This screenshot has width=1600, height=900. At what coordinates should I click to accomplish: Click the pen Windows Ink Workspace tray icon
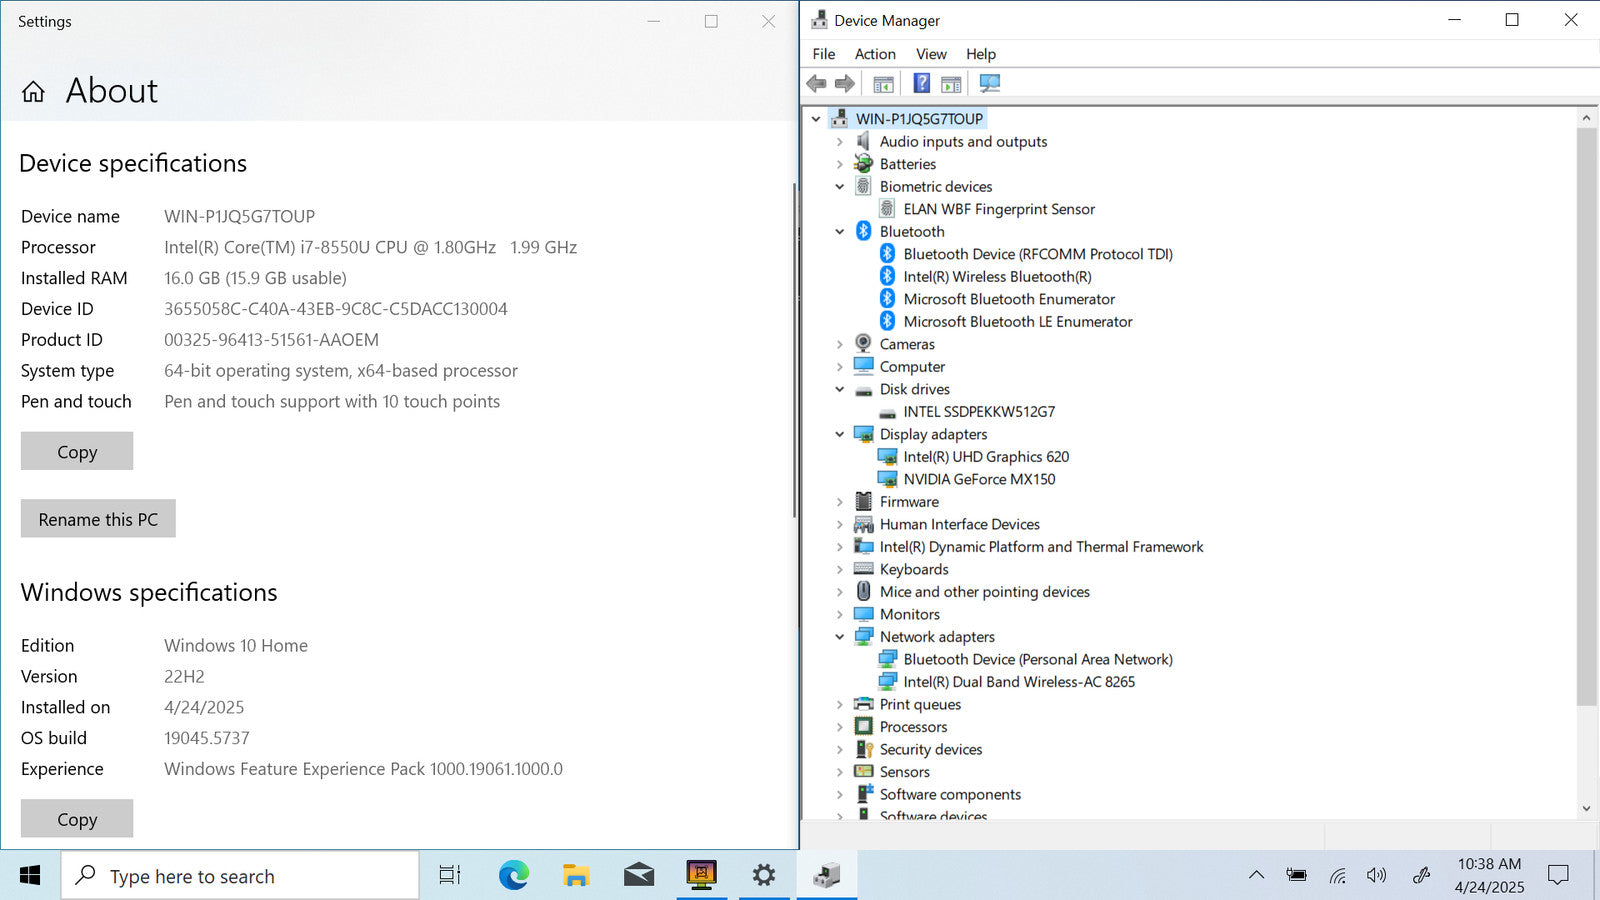[x=1421, y=876]
